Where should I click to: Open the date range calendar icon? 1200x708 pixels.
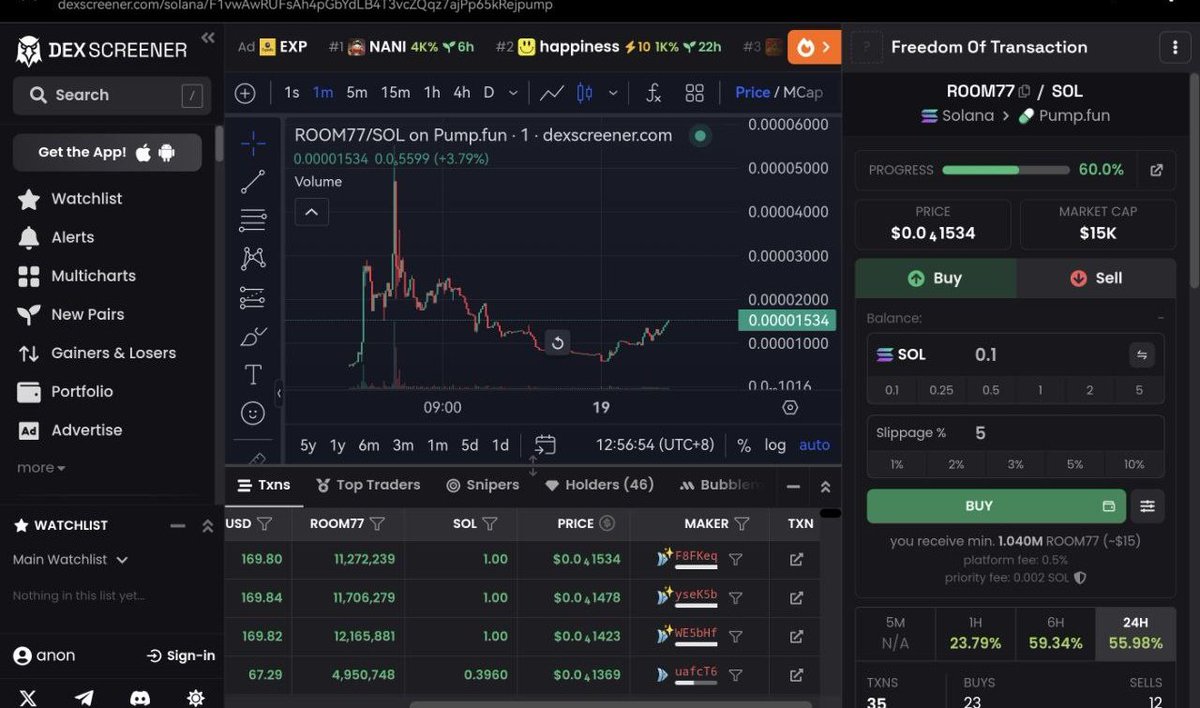[x=545, y=445]
